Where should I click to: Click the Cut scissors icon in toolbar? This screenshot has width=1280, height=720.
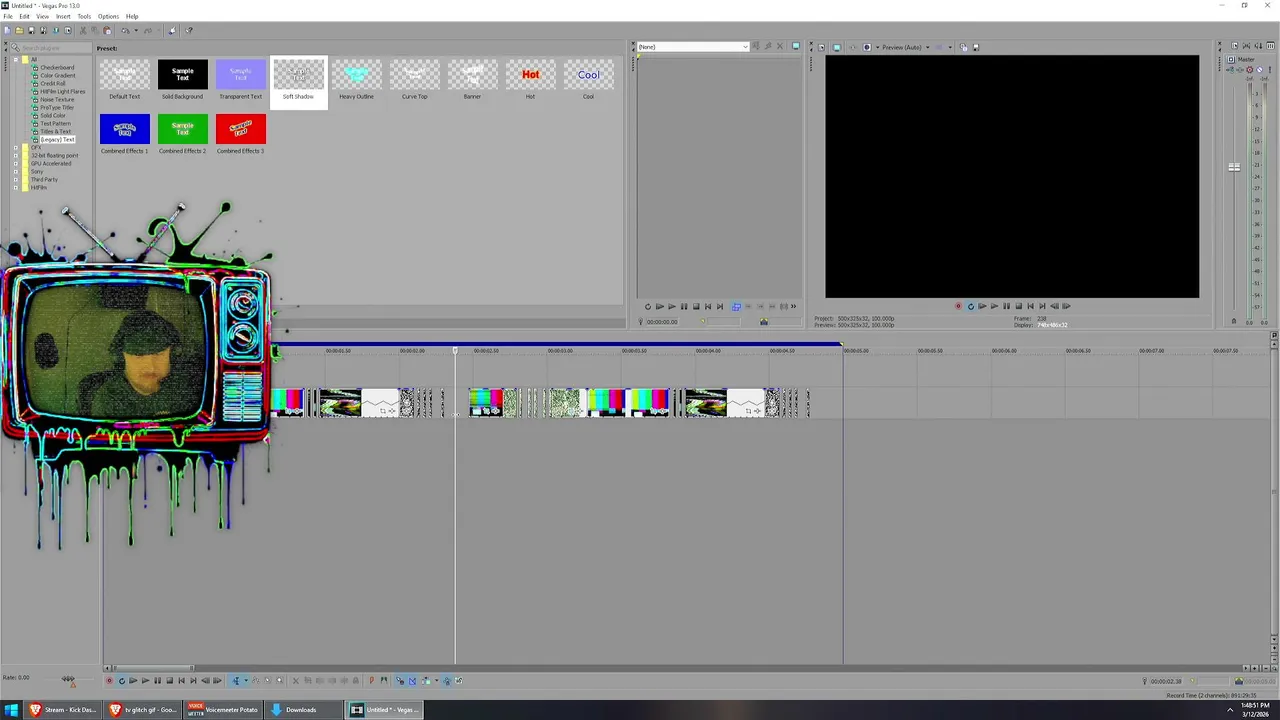click(83, 30)
